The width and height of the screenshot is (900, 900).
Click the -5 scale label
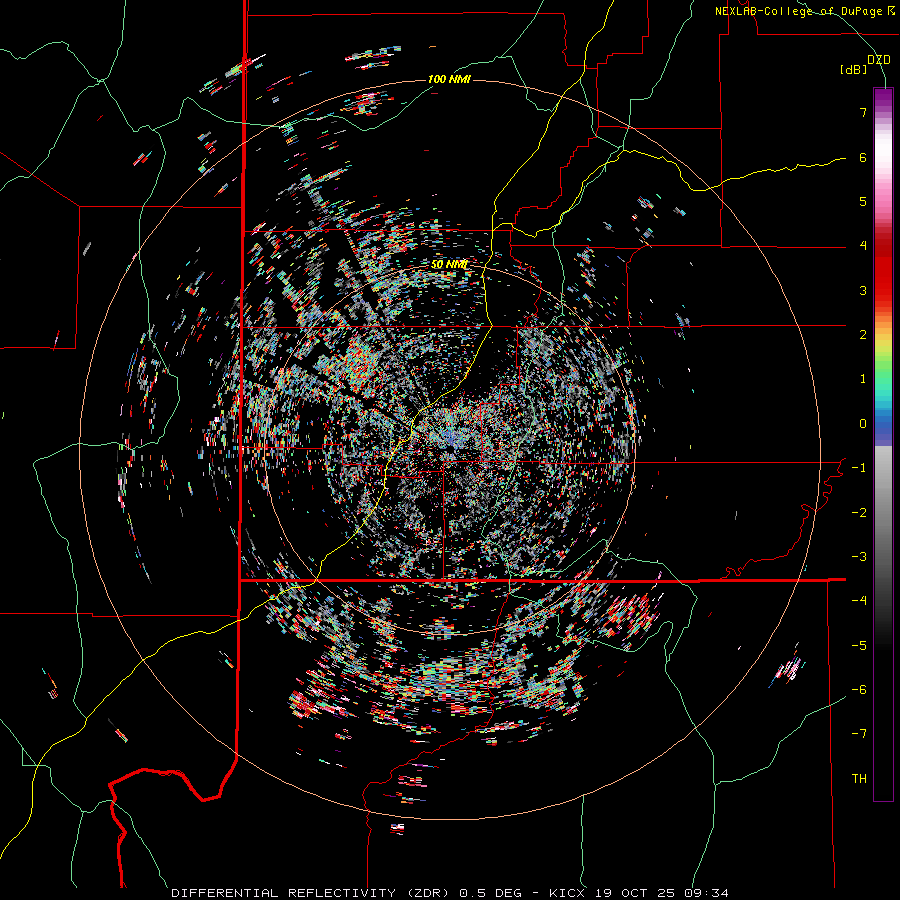(x=859, y=646)
